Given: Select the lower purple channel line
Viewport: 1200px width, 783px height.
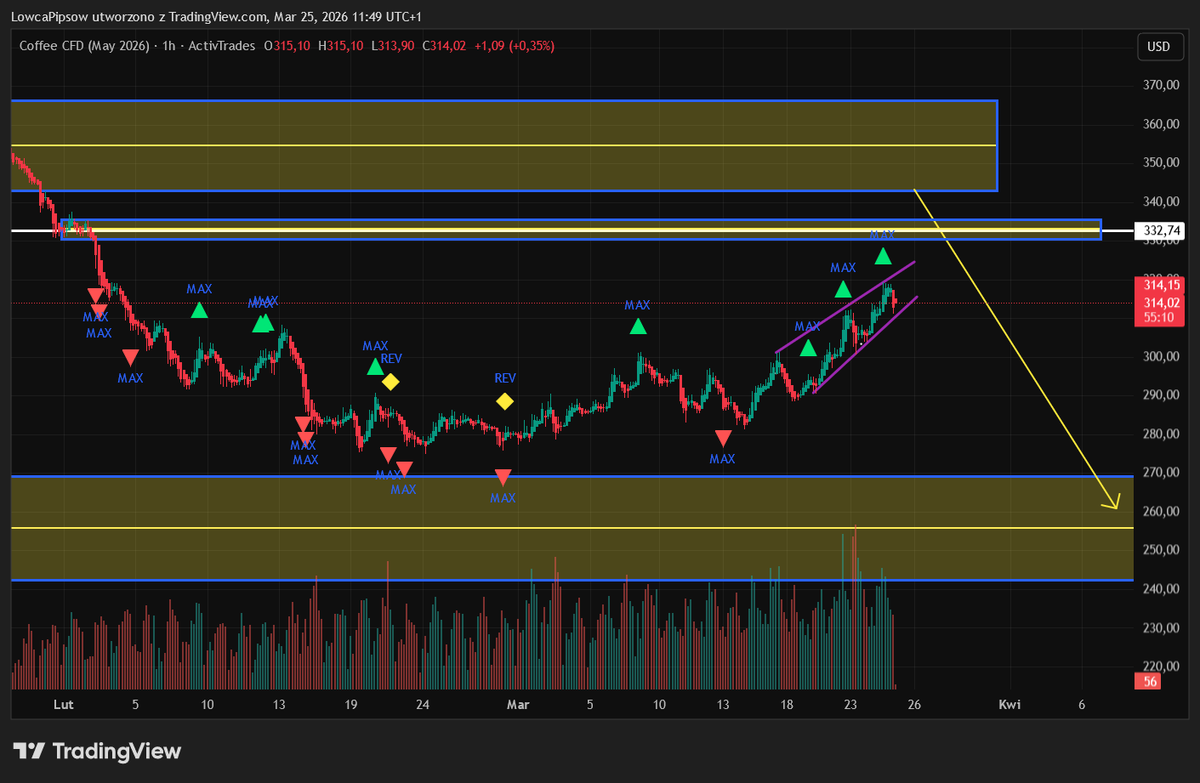Looking at the screenshot, I should coord(864,344).
